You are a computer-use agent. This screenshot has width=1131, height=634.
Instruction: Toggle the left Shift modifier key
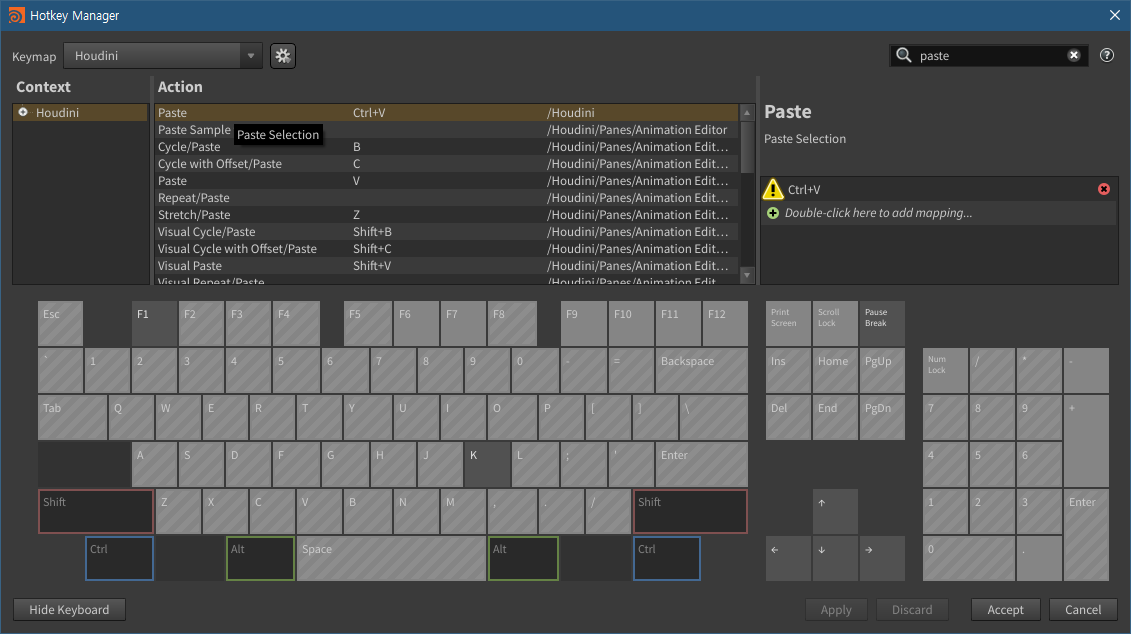95,511
